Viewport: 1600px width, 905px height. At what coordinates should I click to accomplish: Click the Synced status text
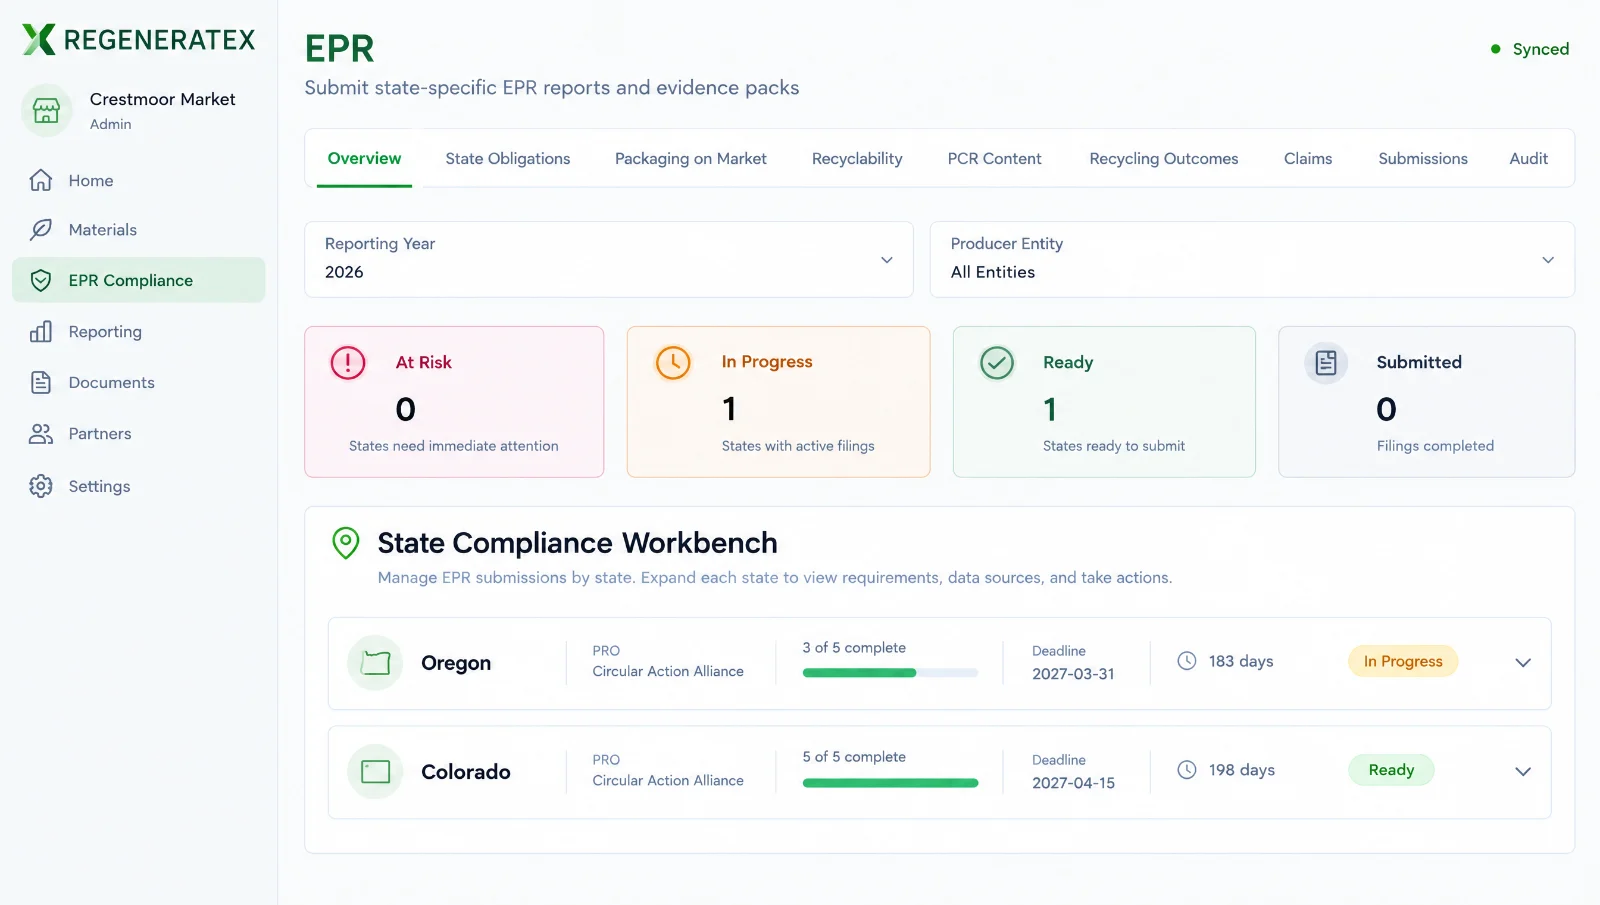[1541, 49]
